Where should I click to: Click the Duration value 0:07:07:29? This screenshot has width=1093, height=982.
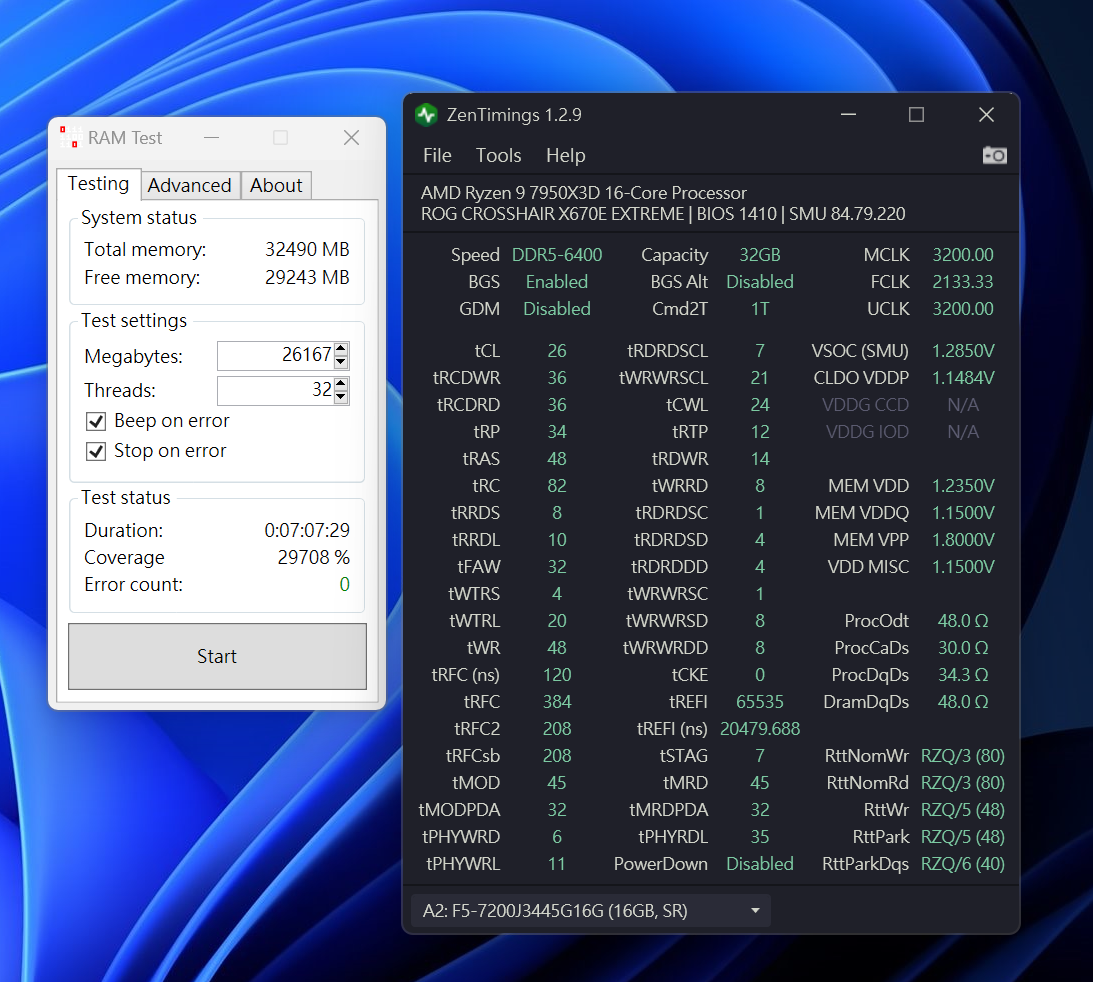click(307, 530)
